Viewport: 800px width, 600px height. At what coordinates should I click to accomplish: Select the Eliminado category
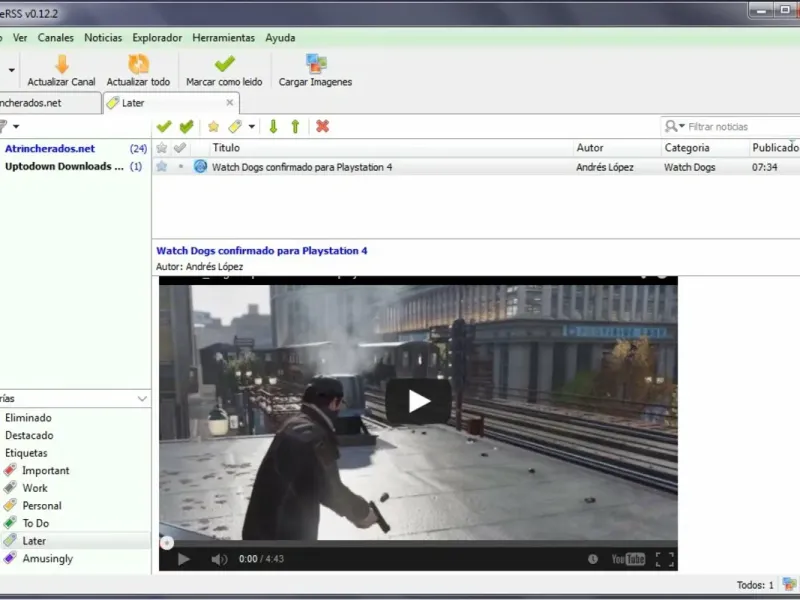click(x=28, y=418)
